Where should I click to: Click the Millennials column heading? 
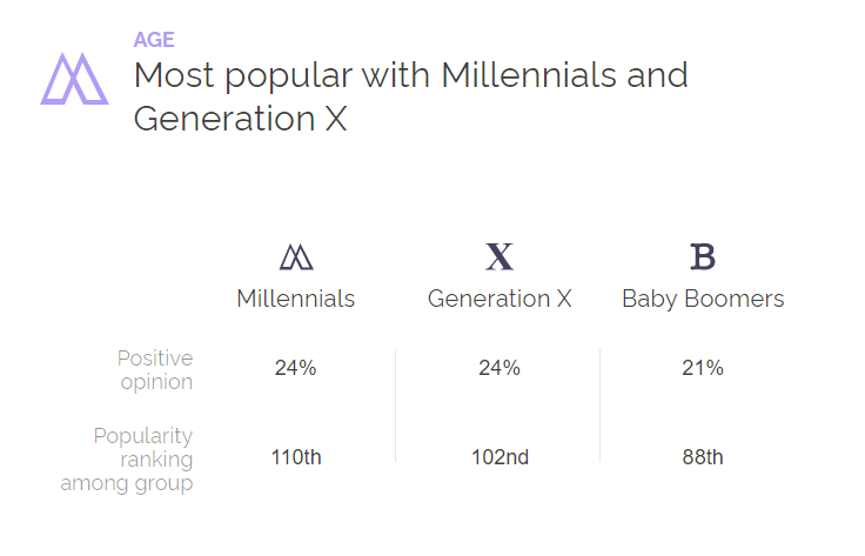[x=296, y=299]
